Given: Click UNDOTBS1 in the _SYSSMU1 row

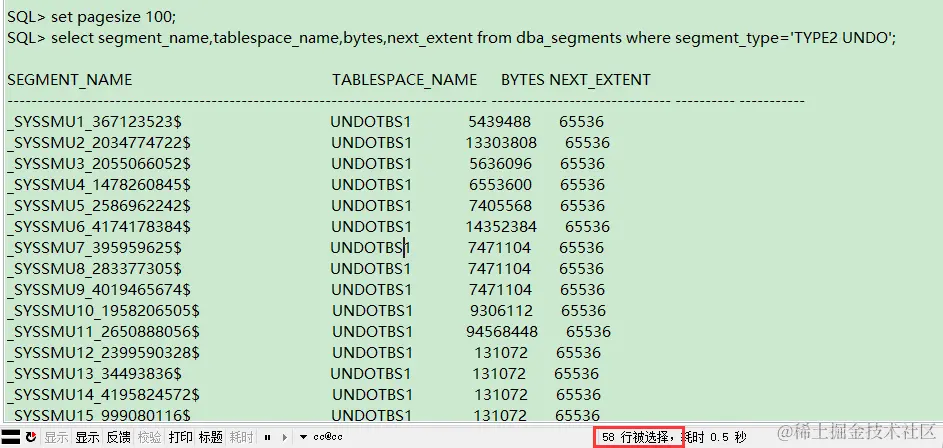Looking at the screenshot, I should (370, 122).
